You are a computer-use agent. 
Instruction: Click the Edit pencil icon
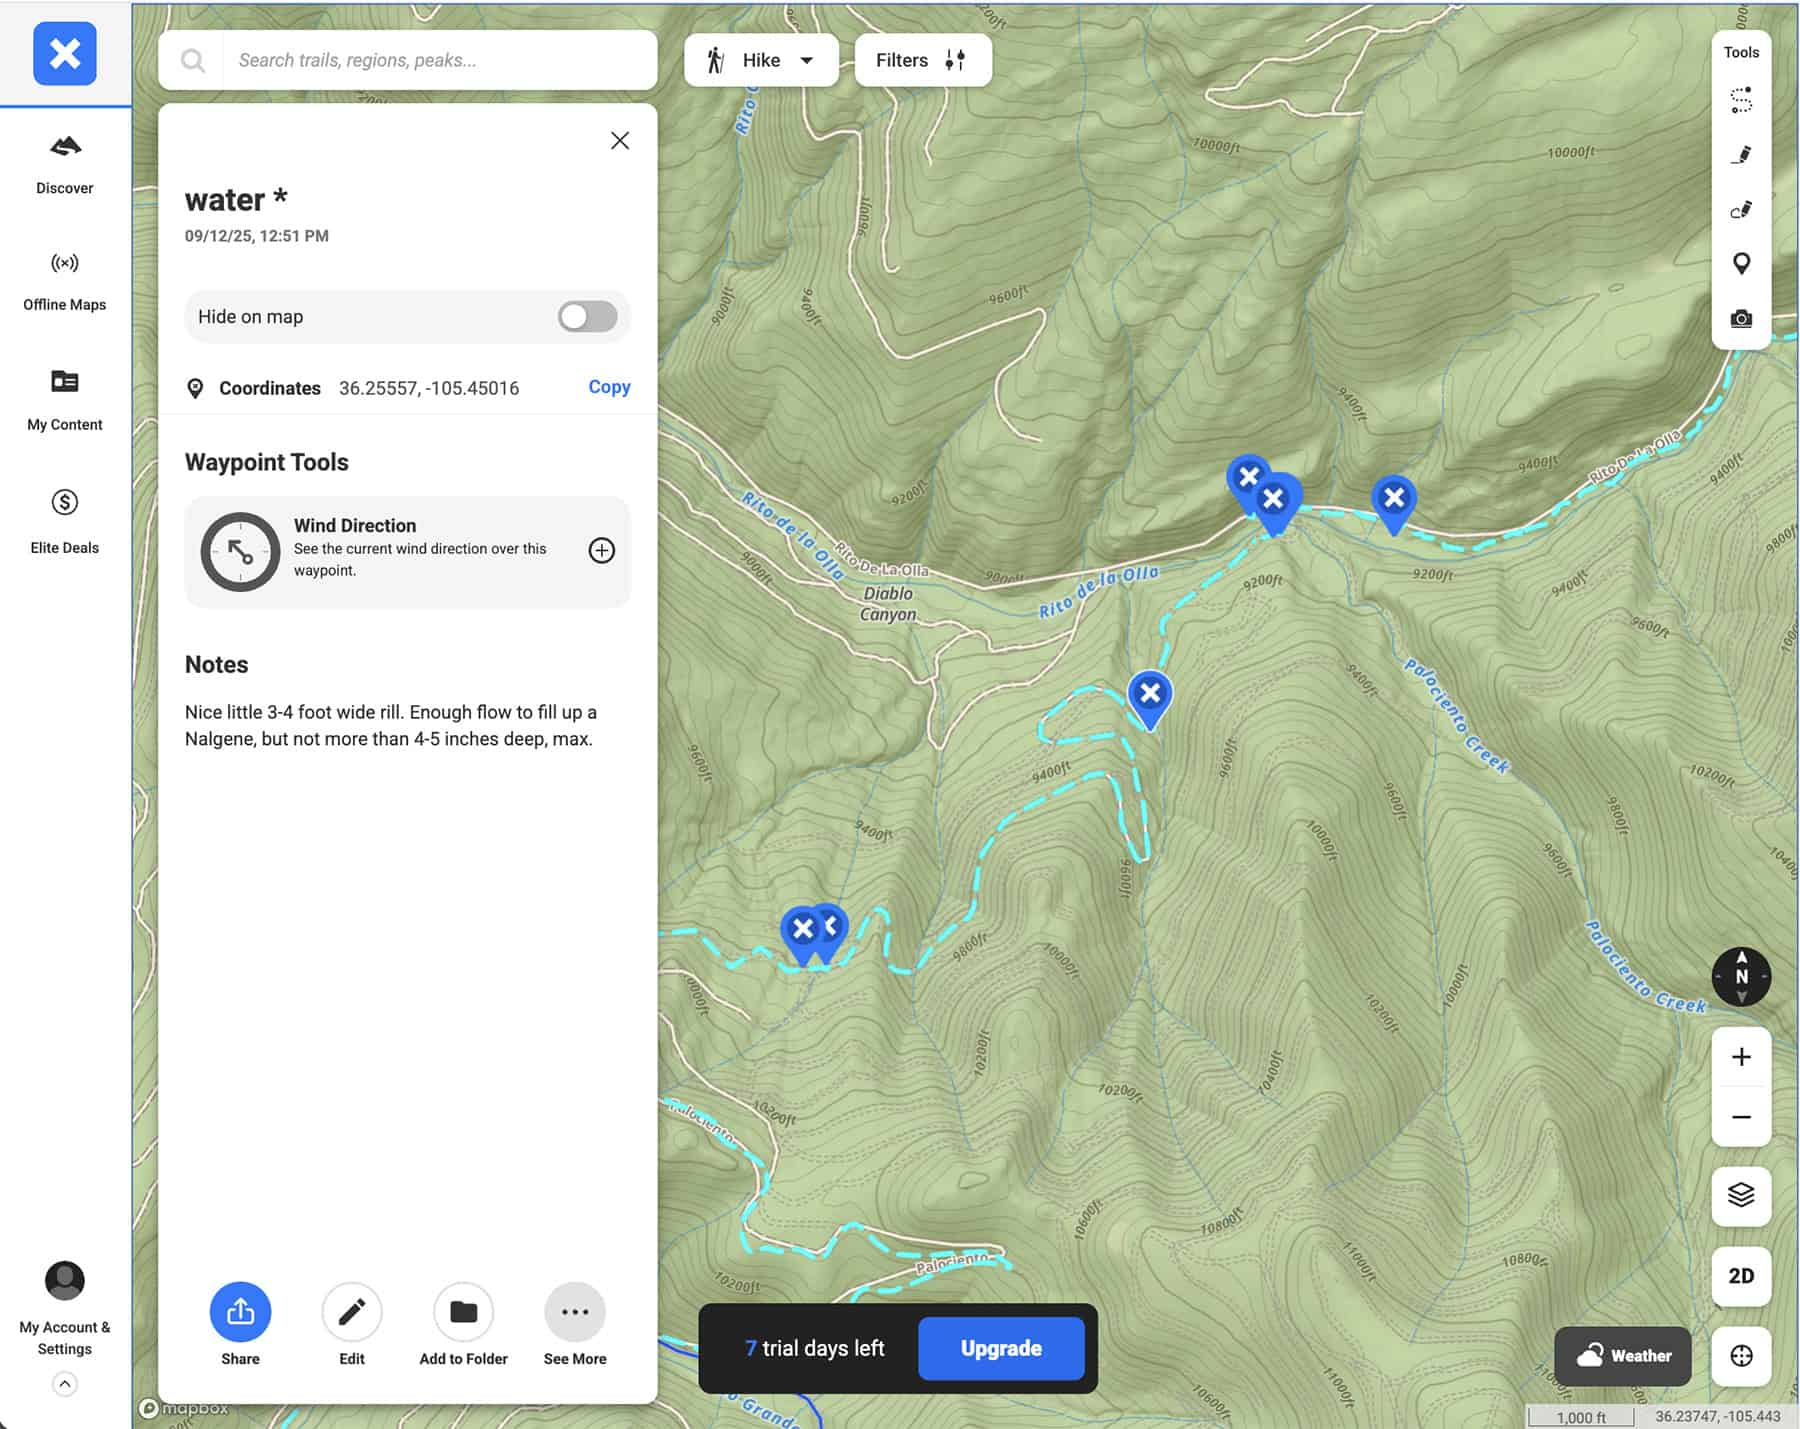click(x=352, y=1312)
